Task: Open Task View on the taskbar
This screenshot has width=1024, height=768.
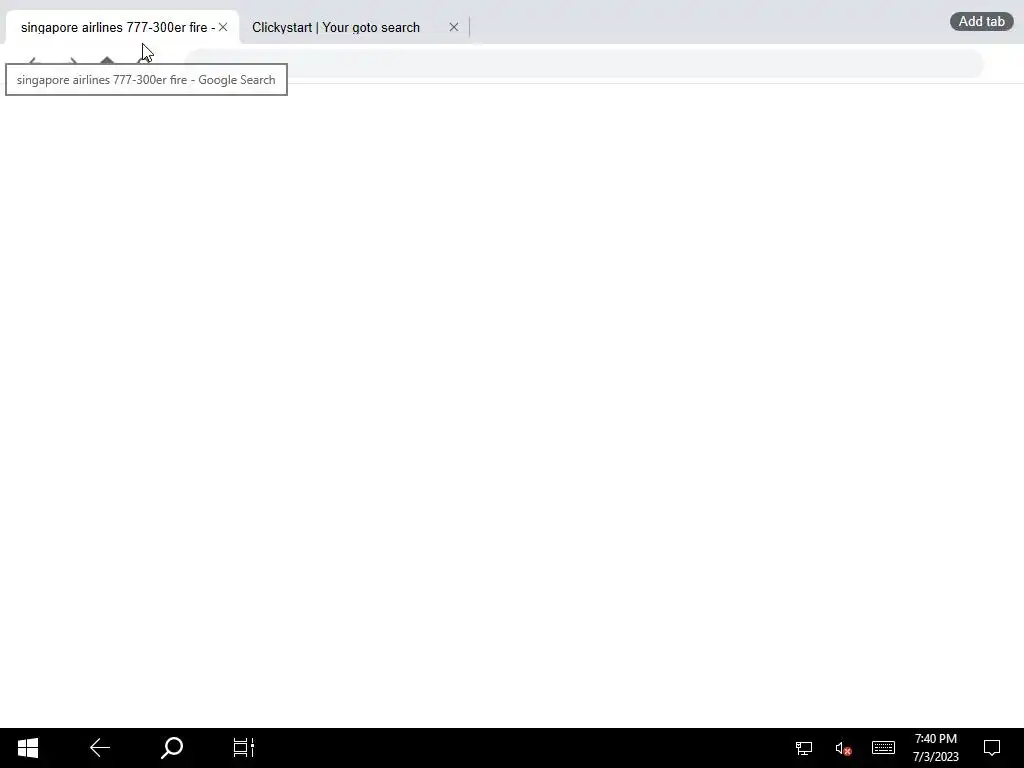Action: (244, 748)
